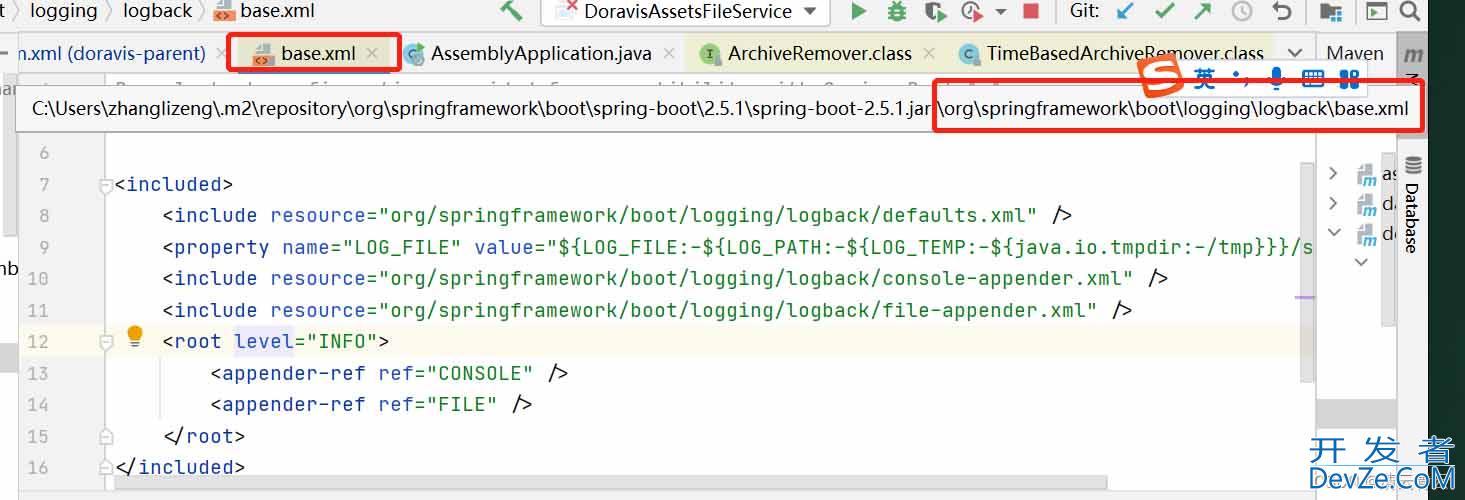This screenshot has height=500, width=1465.
Task: Click the </included> closing tag on line 16
Action: pyautogui.click(x=180, y=468)
